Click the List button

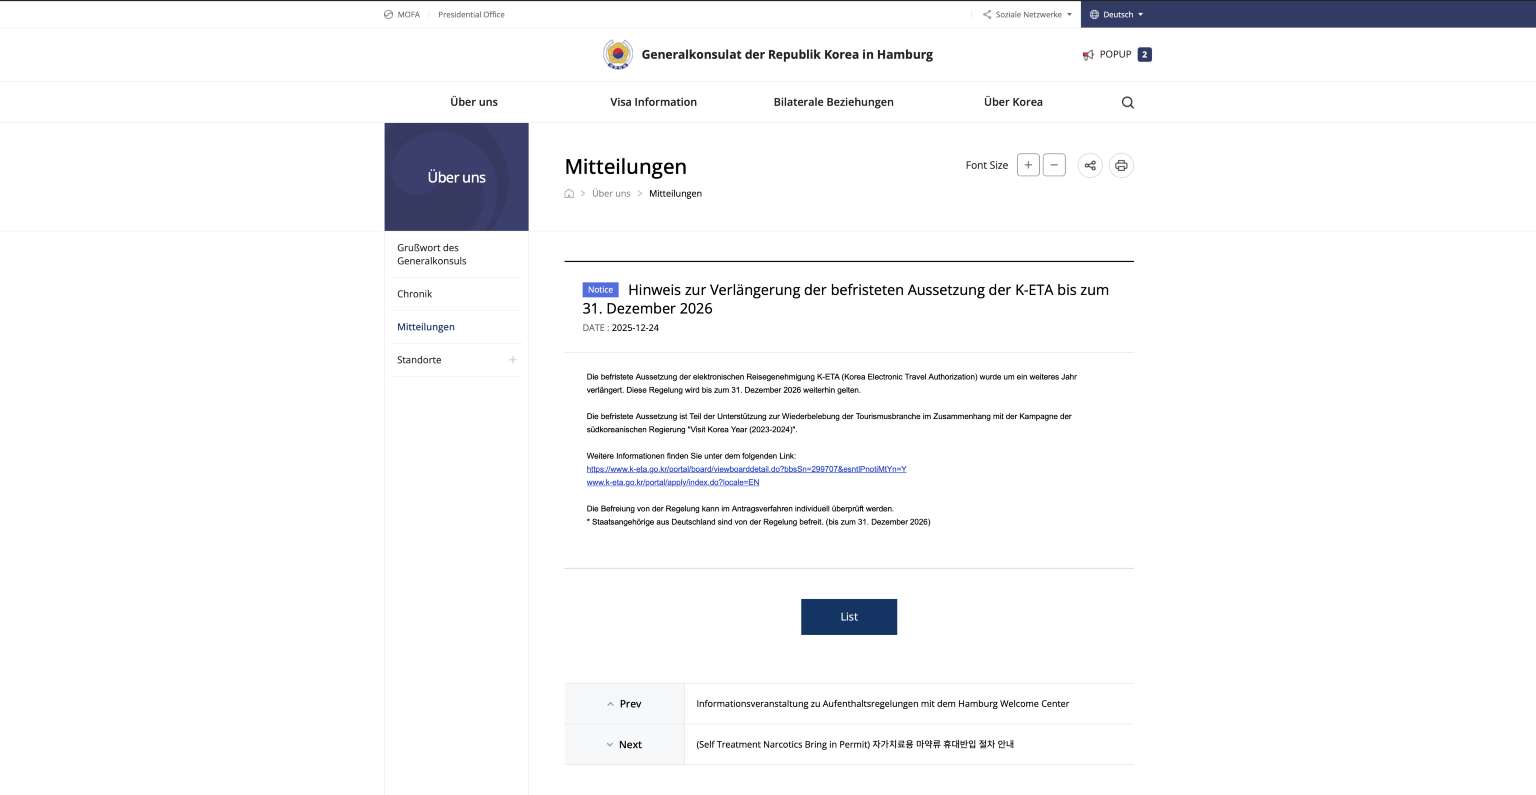(849, 617)
